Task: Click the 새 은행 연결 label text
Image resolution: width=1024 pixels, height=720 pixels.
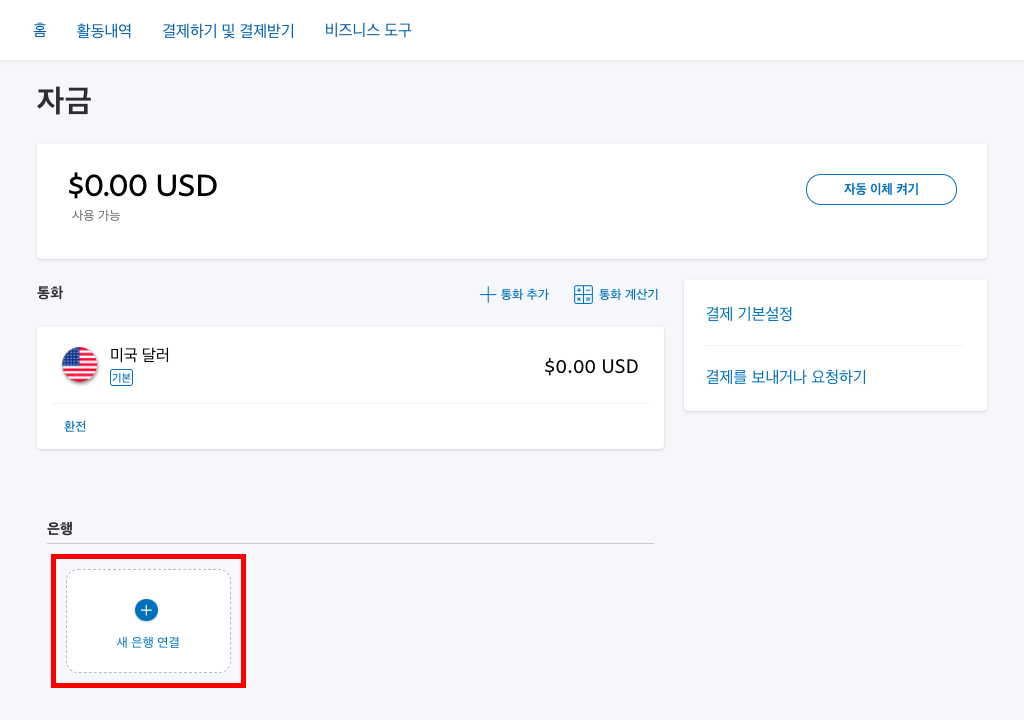Action: coord(148,642)
